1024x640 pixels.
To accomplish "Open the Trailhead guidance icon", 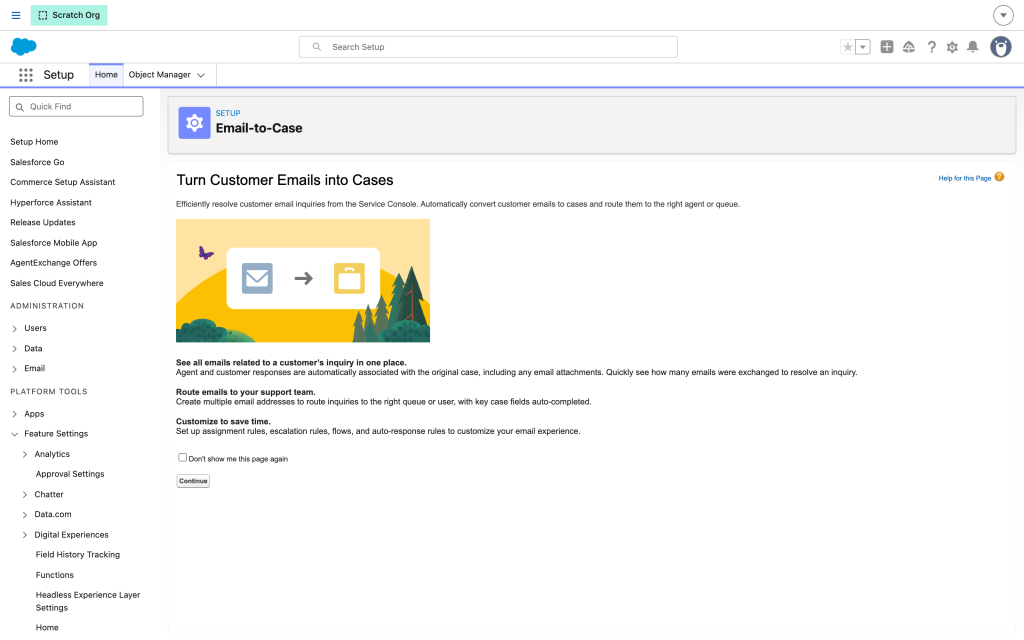I will tap(908, 47).
